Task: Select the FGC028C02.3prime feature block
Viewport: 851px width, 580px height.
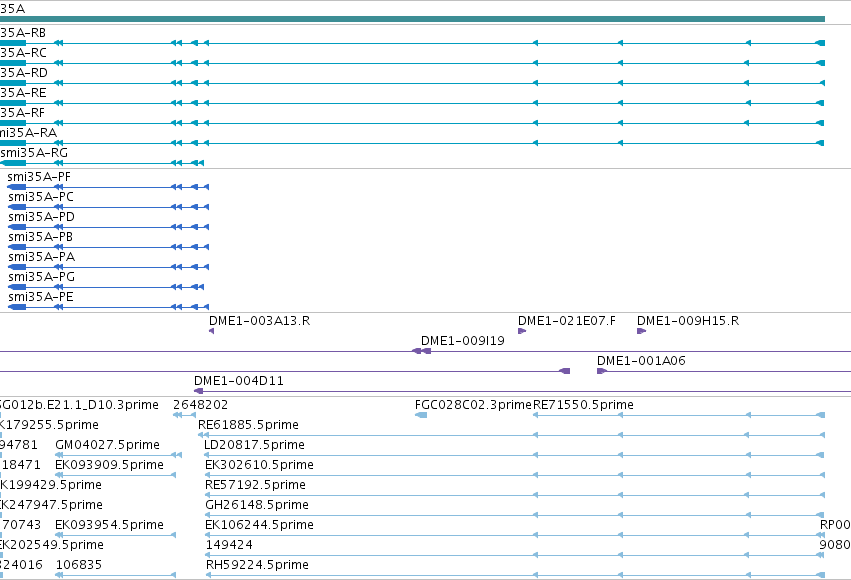Action: [421, 415]
